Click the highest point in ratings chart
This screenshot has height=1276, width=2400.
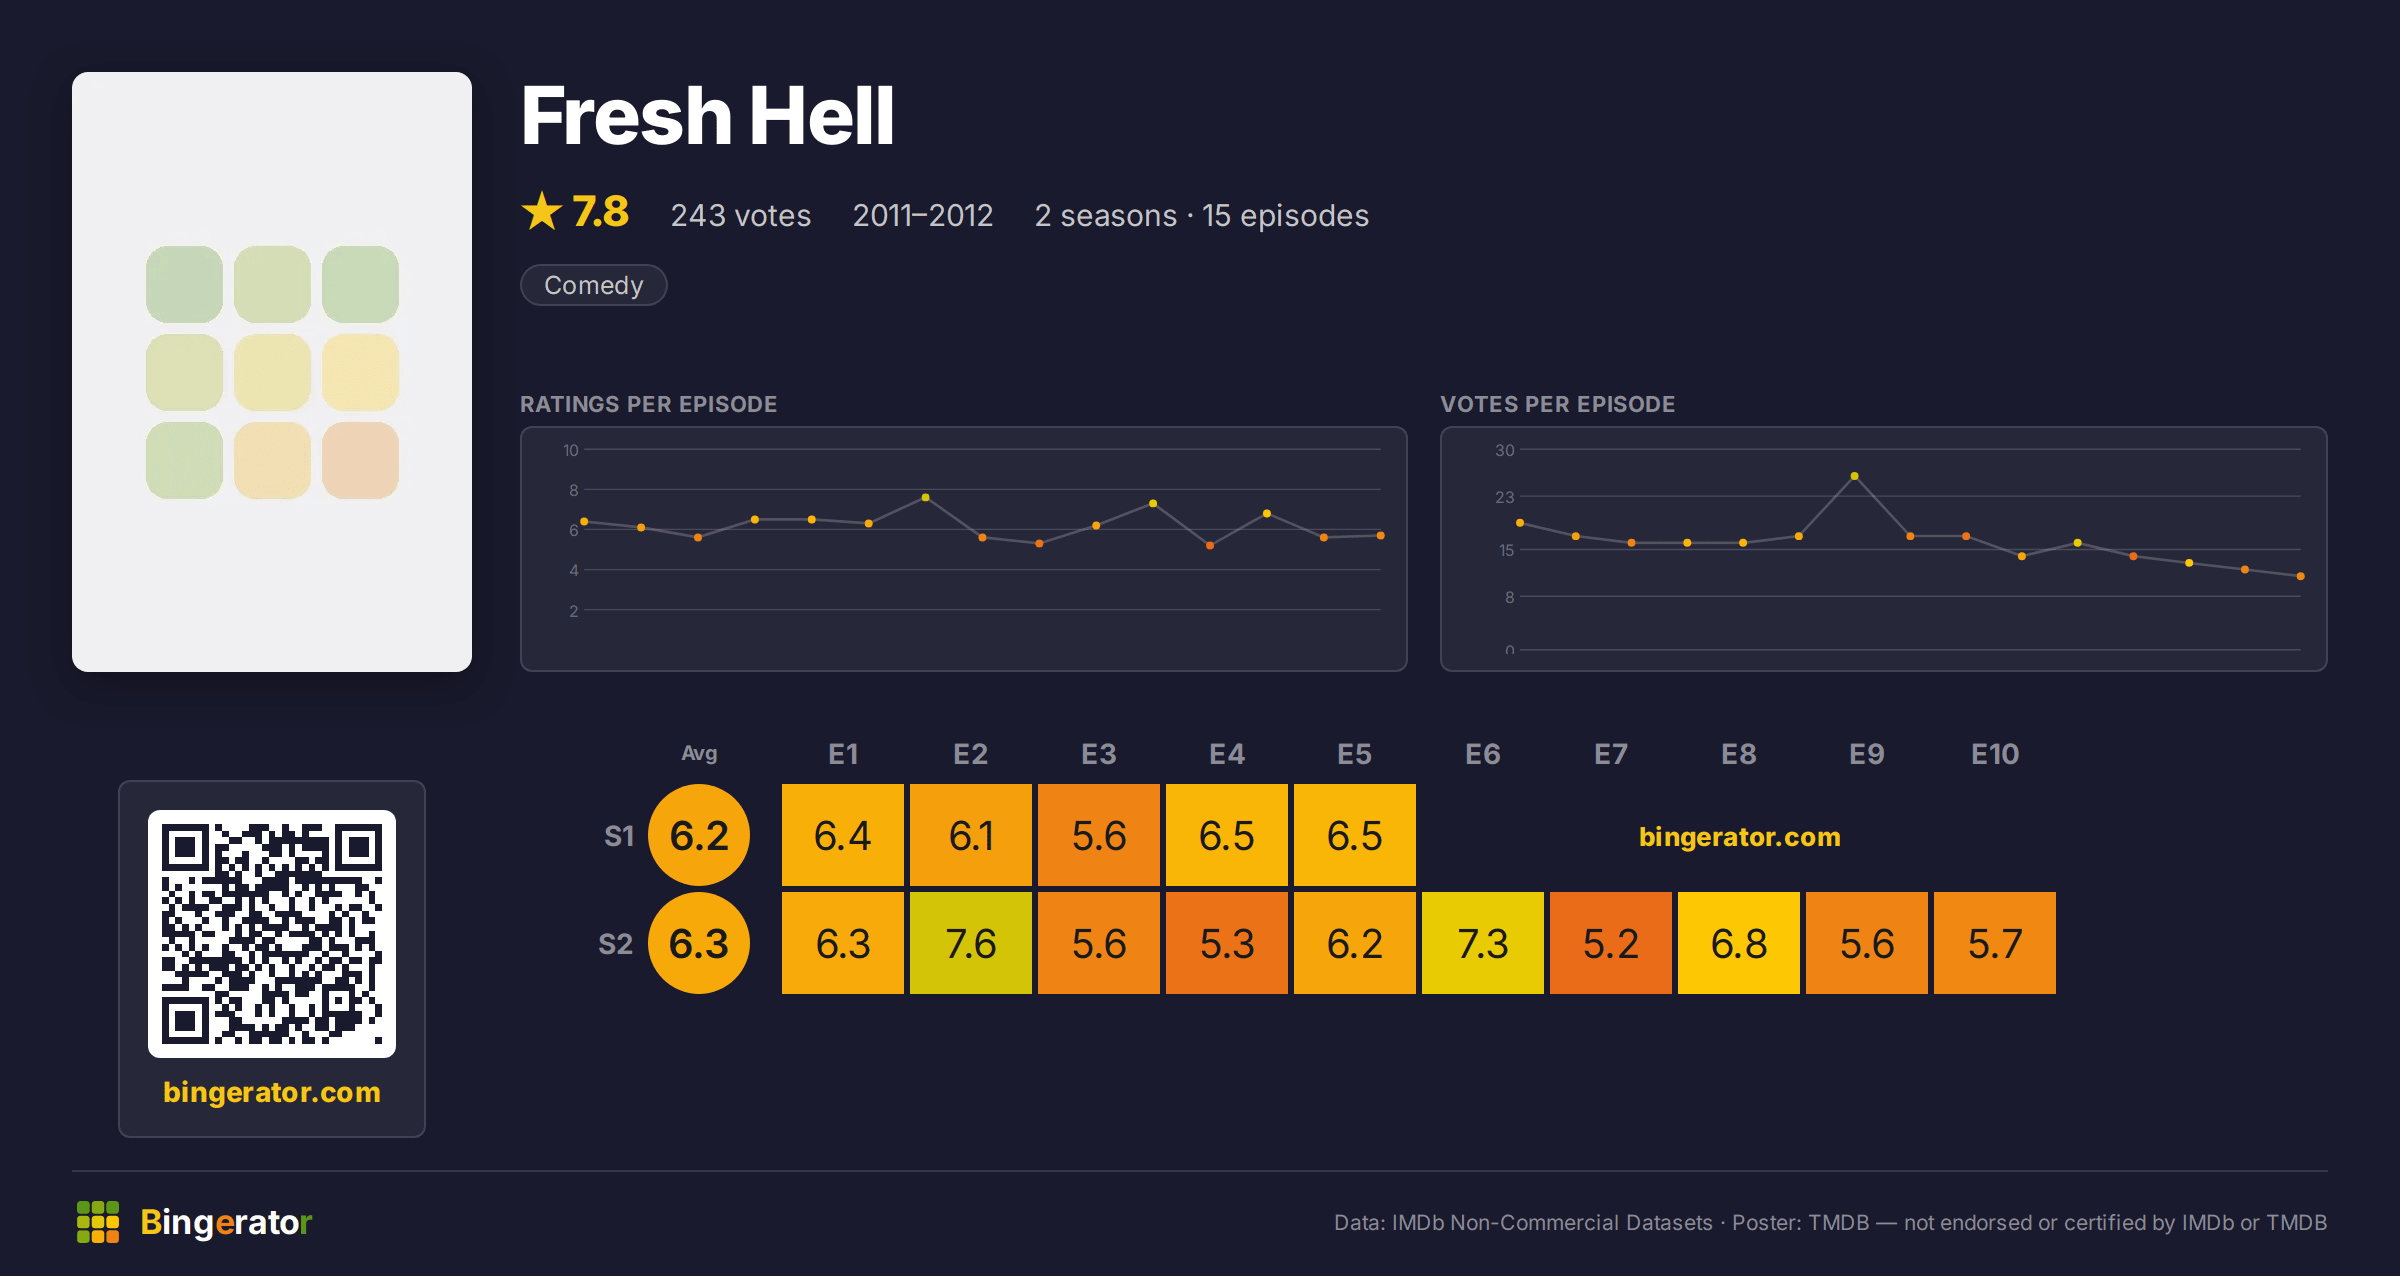click(926, 497)
